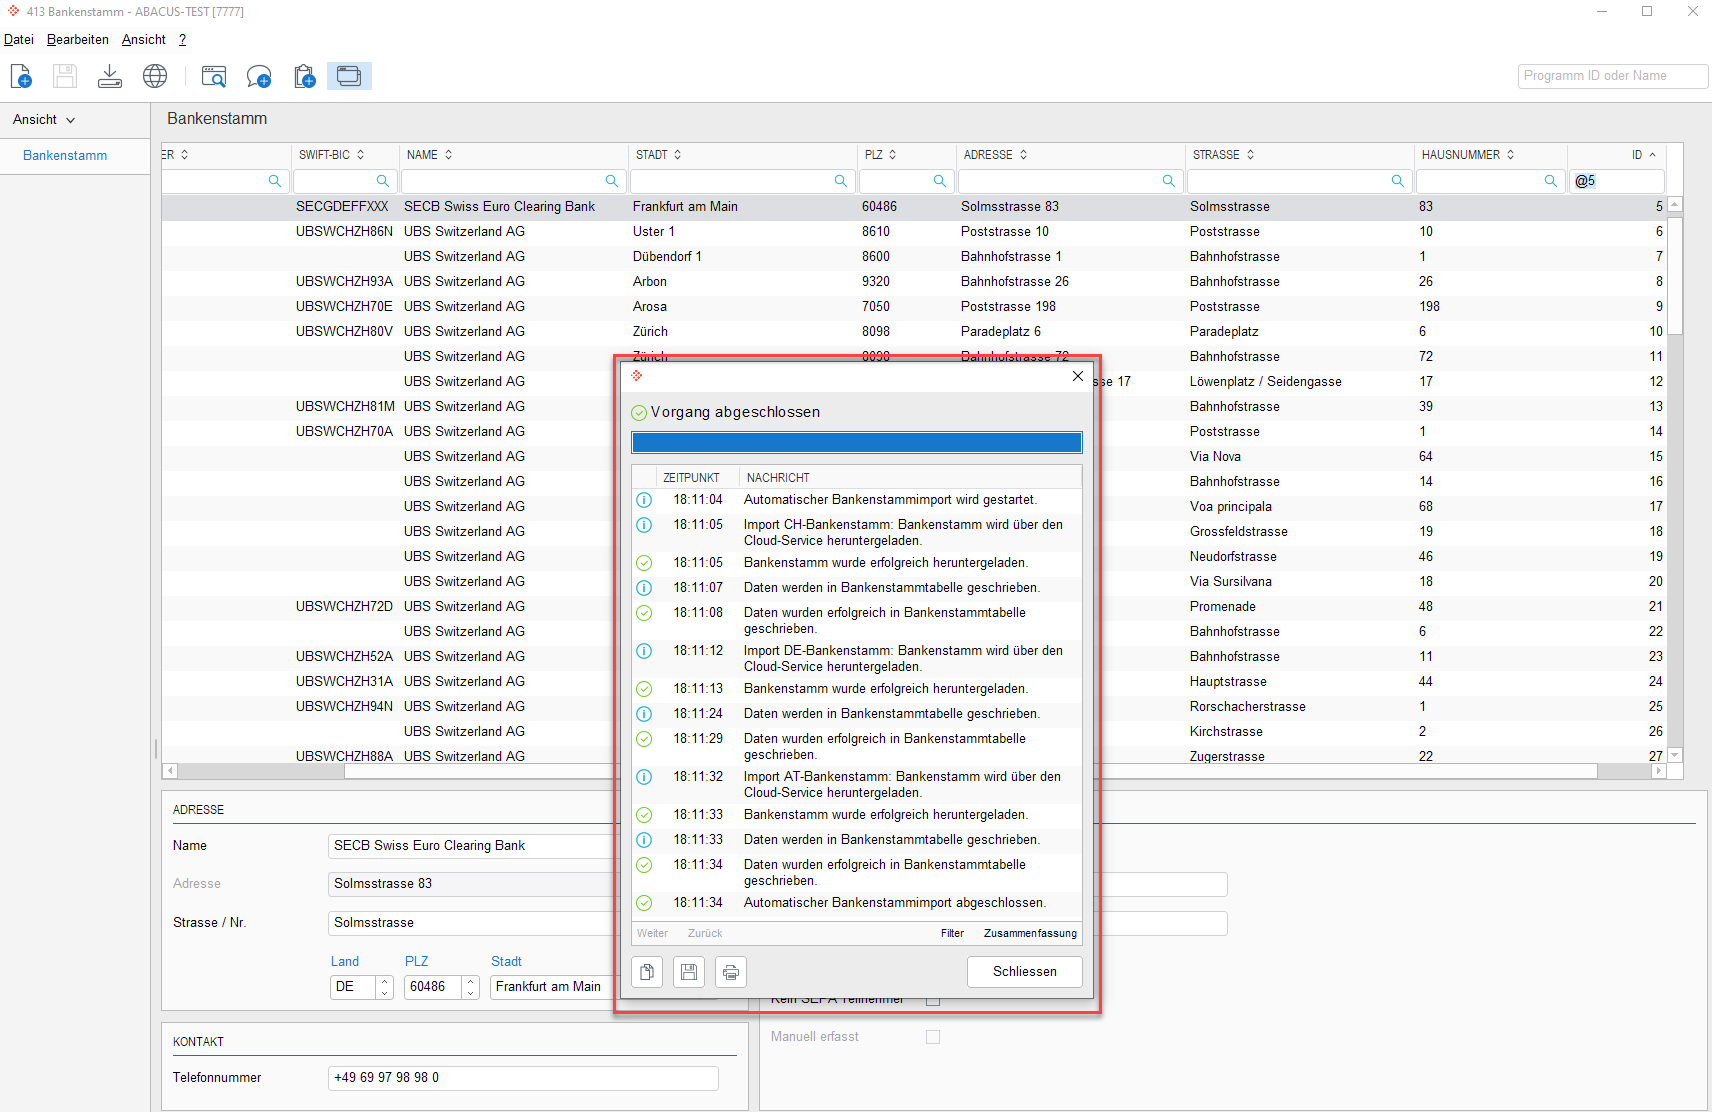Click search icon in PLZ filter field
This screenshot has height=1112, width=1712.
pyautogui.click(x=939, y=181)
